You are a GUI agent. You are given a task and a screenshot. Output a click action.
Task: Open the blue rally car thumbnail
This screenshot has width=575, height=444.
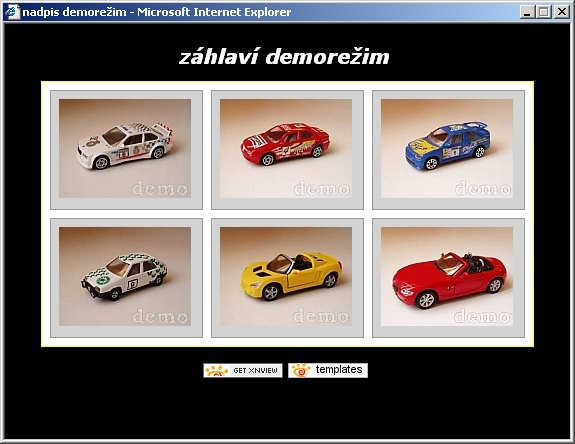pyautogui.click(x=447, y=148)
